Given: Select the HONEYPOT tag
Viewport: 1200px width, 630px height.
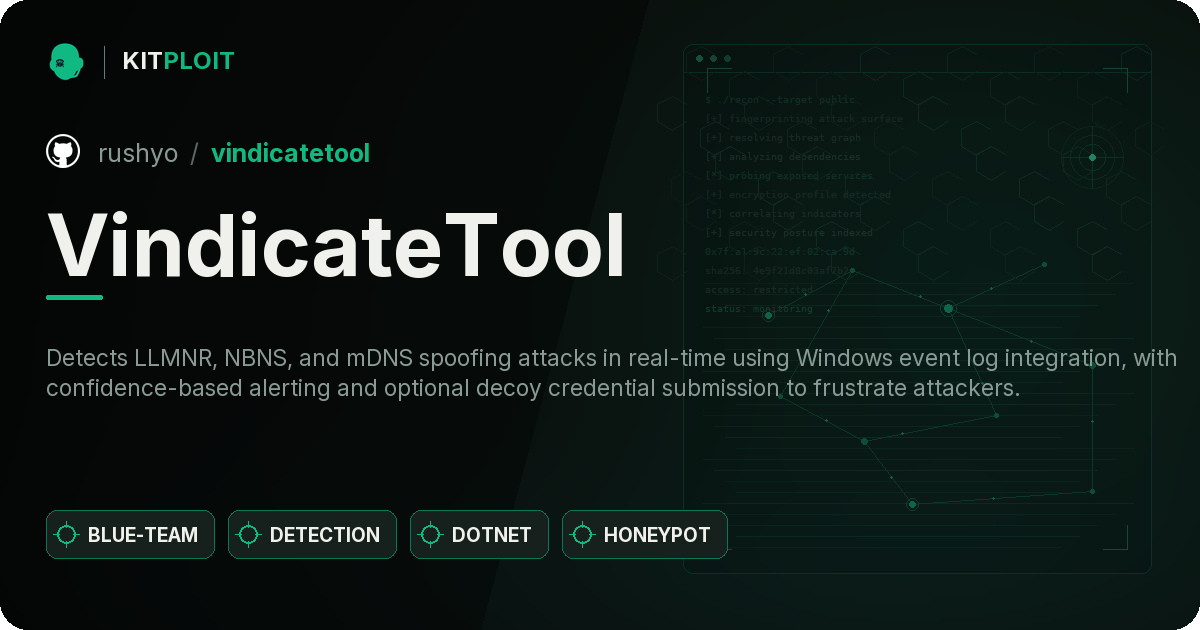Looking at the screenshot, I should pyautogui.click(x=644, y=535).
